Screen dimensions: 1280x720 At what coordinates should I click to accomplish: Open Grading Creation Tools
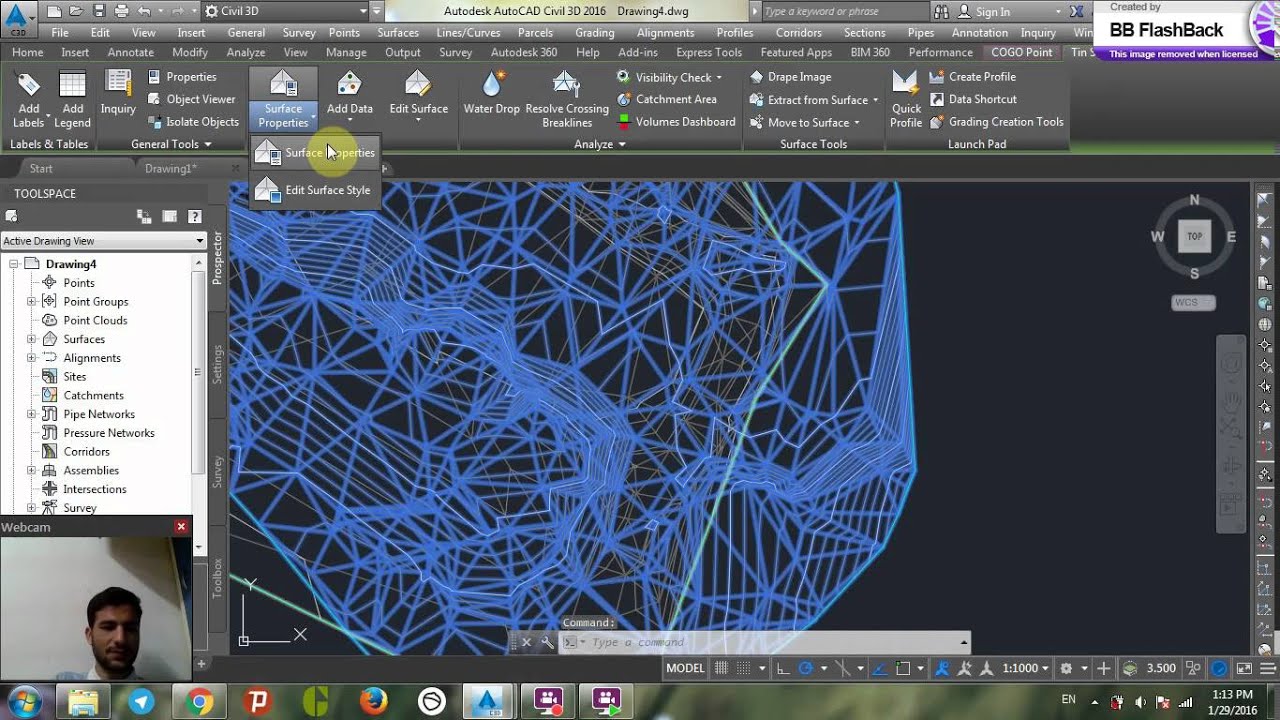point(996,122)
